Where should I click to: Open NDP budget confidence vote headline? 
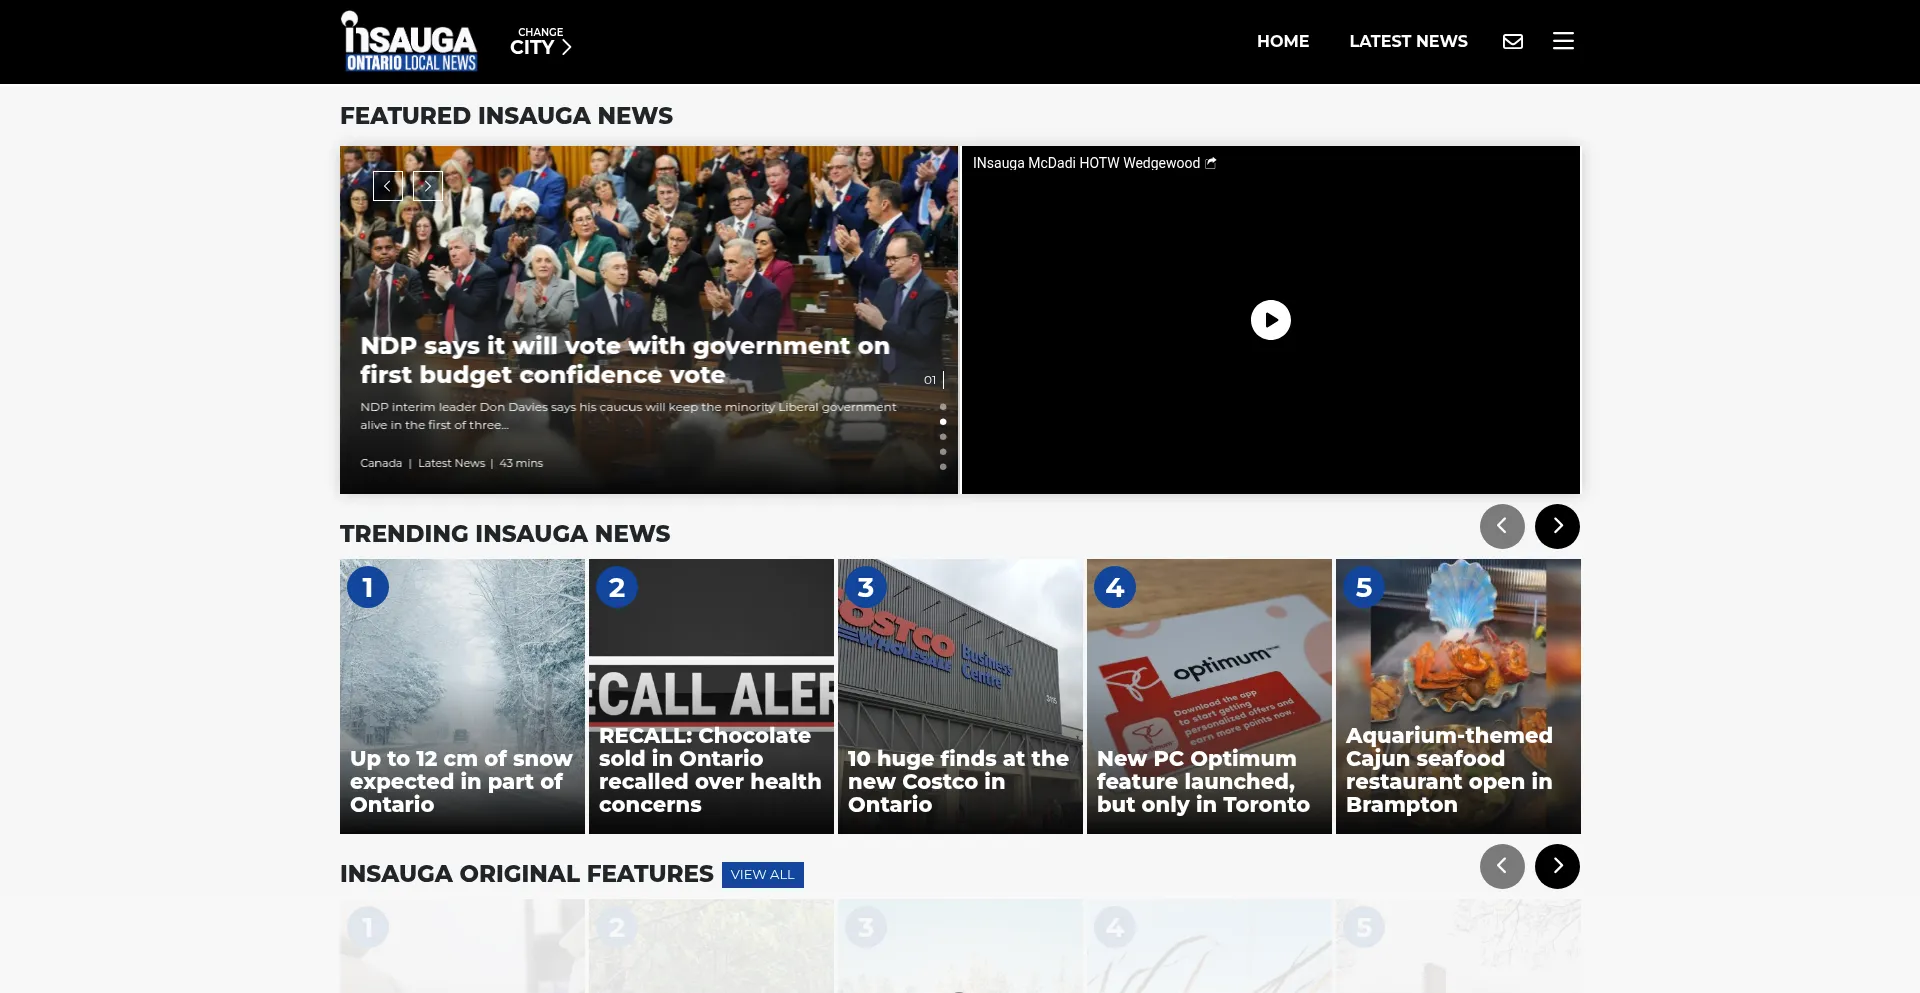click(x=624, y=360)
